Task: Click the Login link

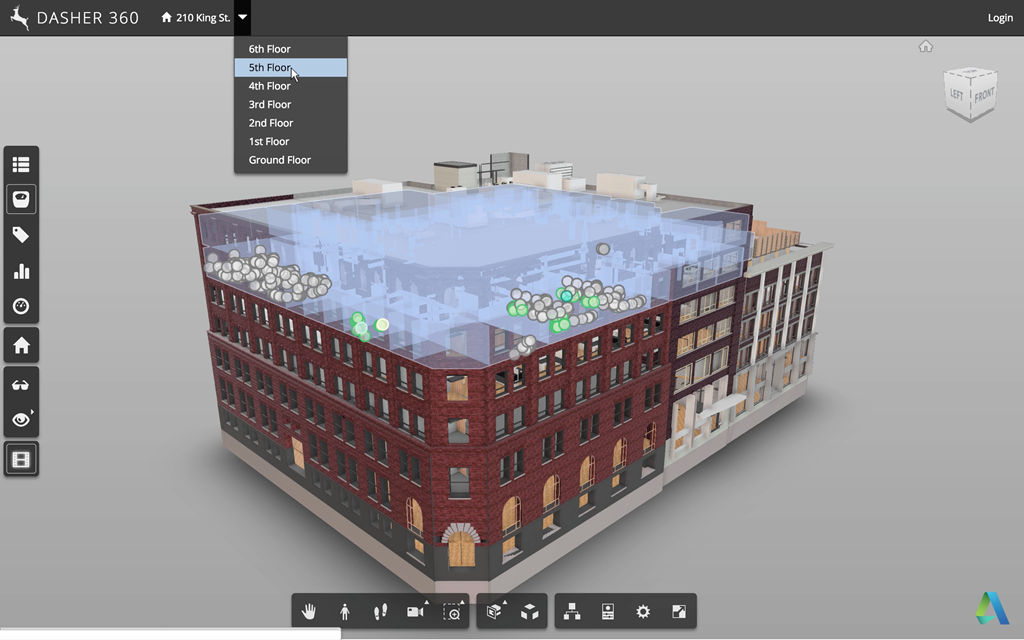Action: (1000, 18)
